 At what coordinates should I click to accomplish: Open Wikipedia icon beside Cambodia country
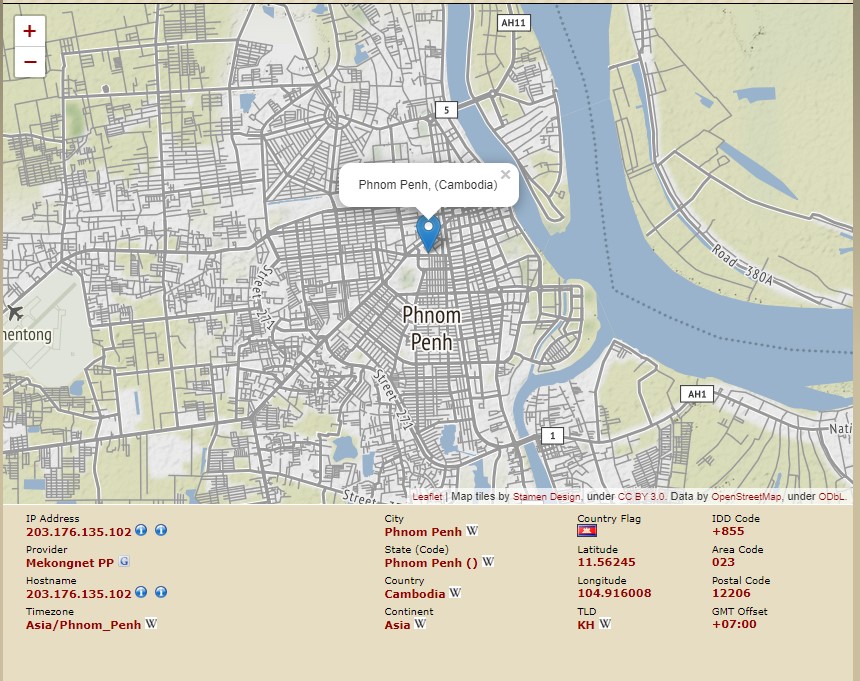pos(455,593)
